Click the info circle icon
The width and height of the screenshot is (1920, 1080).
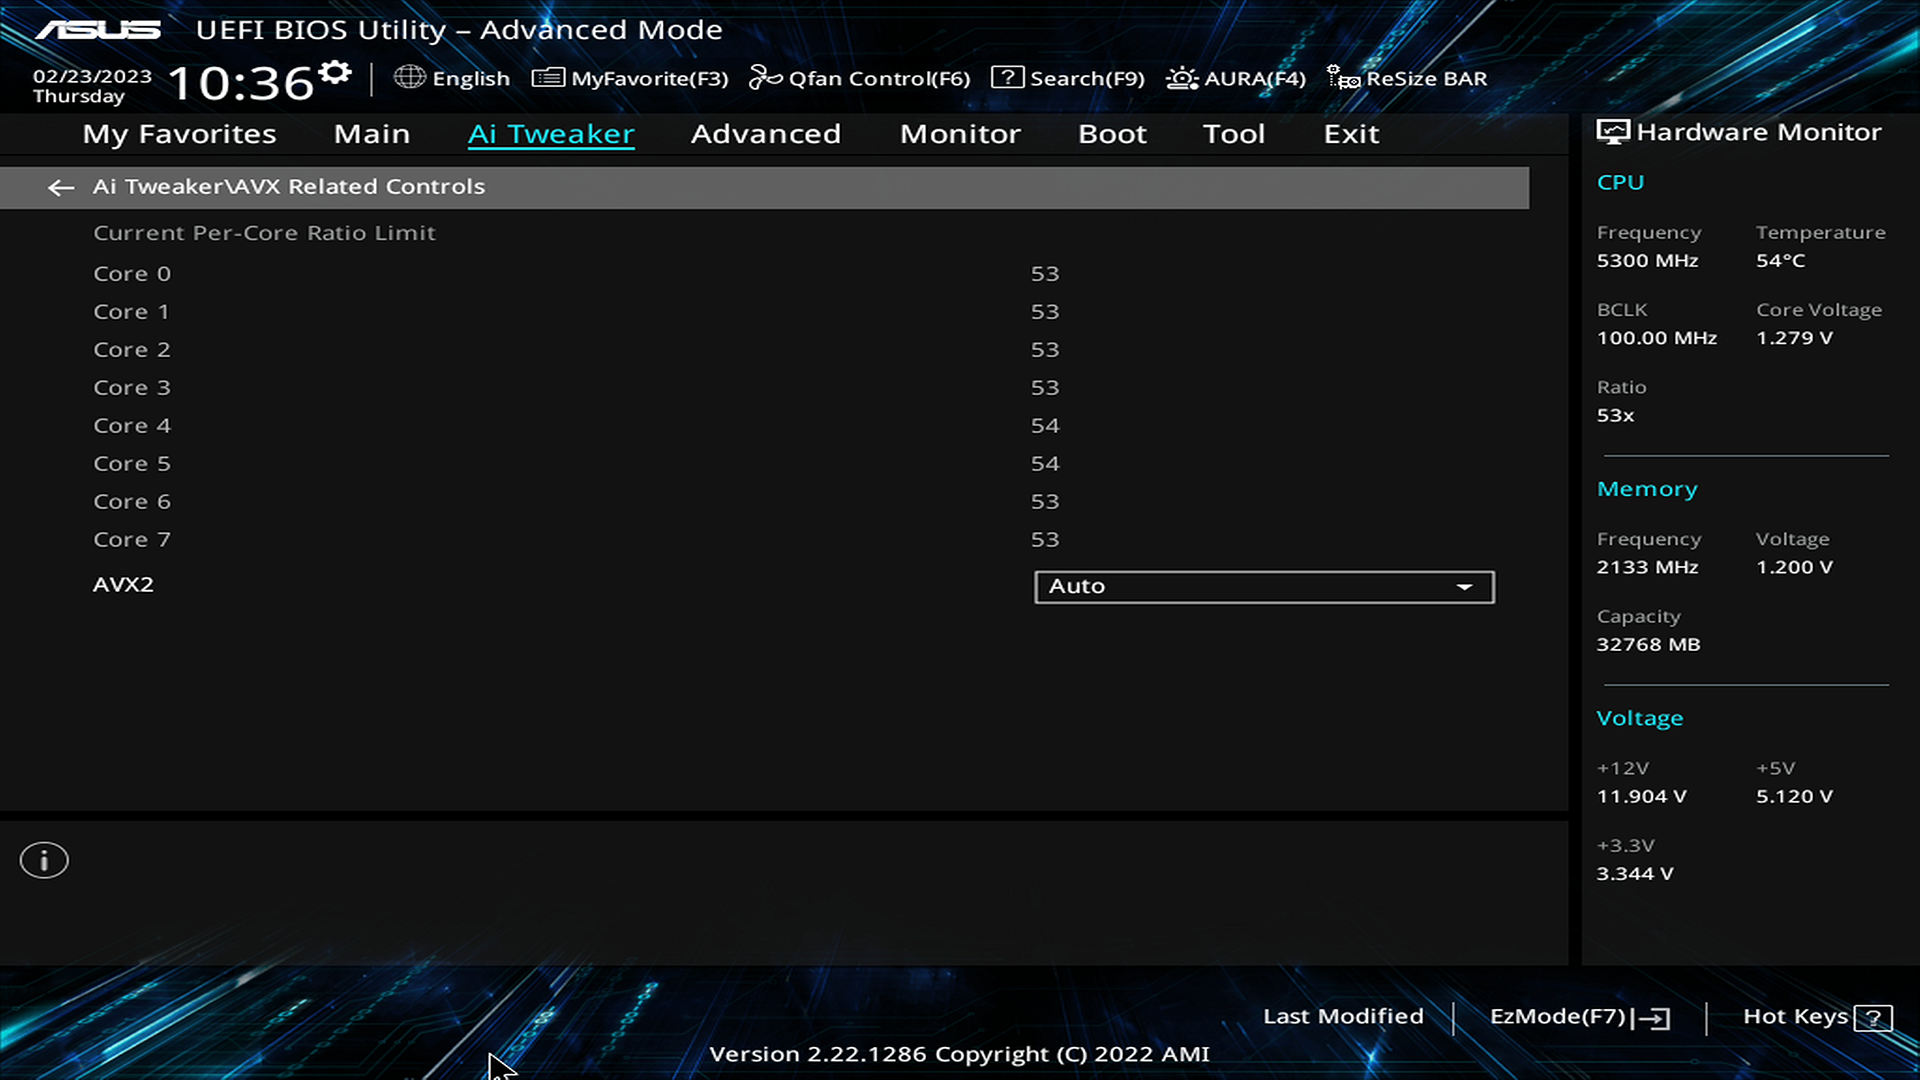[44, 860]
